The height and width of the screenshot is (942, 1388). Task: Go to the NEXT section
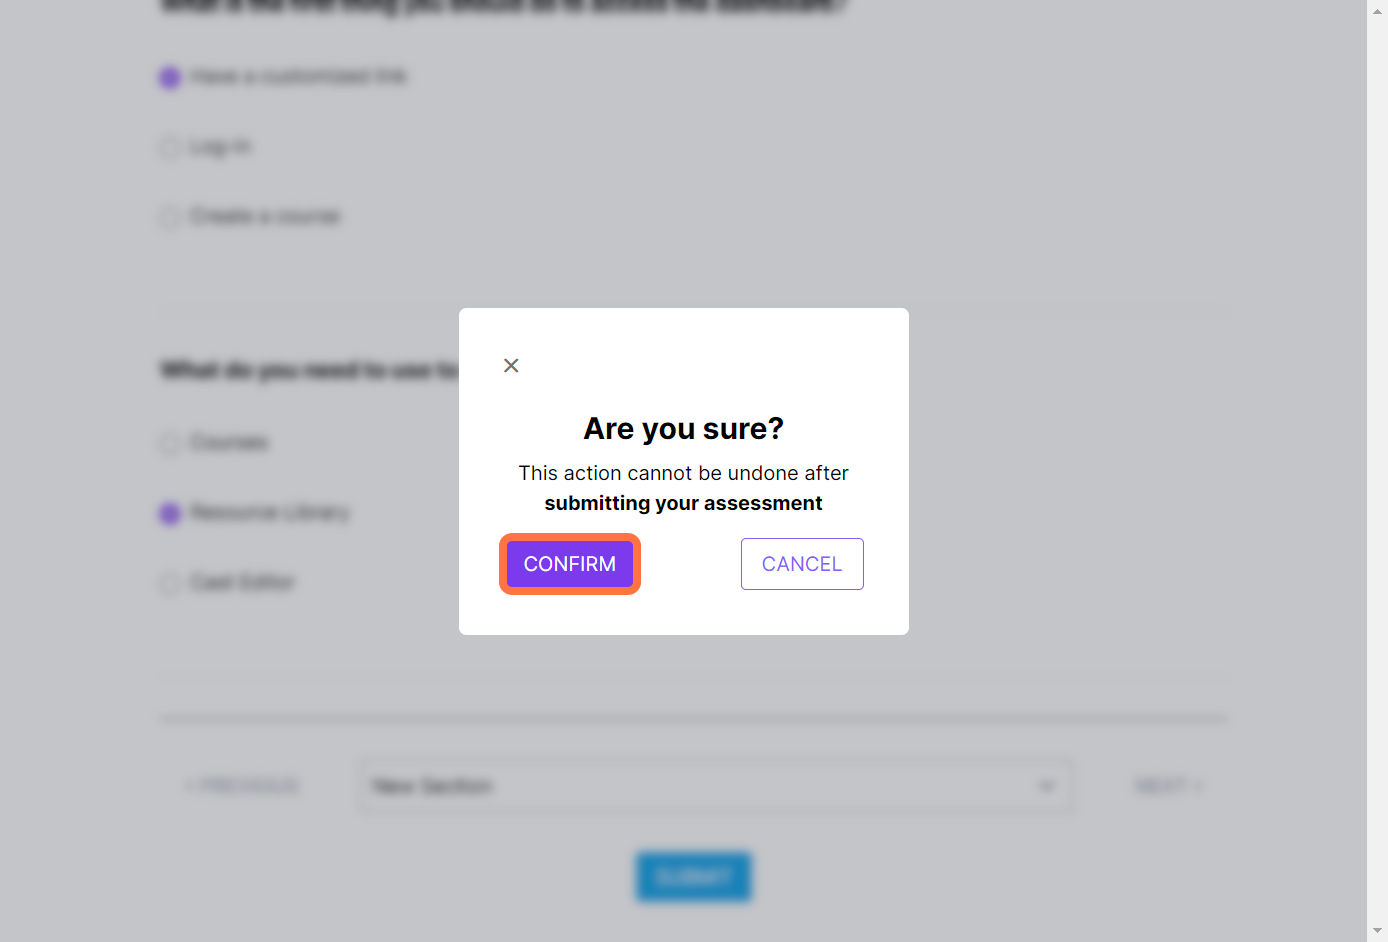point(1167,786)
